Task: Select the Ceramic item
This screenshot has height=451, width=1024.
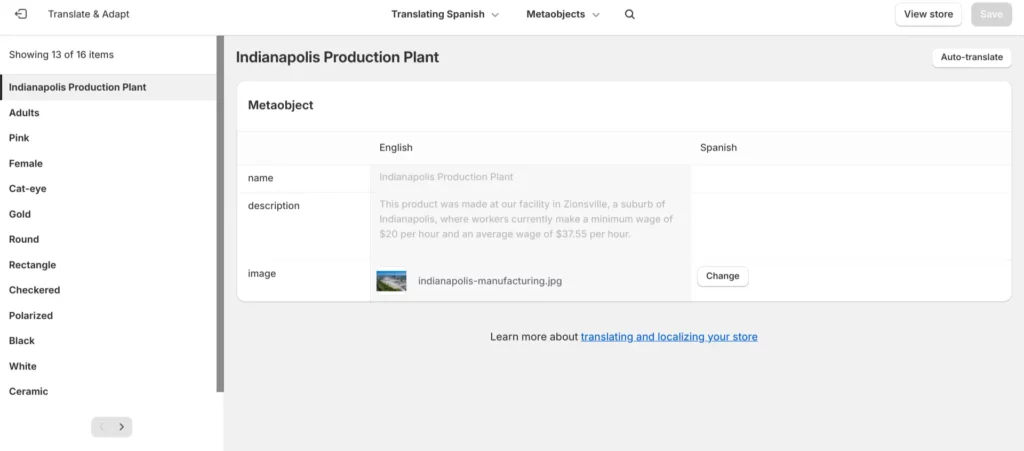Action: click(108, 392)
